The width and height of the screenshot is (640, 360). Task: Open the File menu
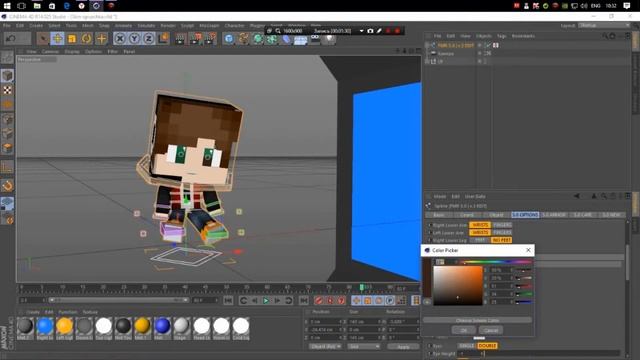click(7, 26)
